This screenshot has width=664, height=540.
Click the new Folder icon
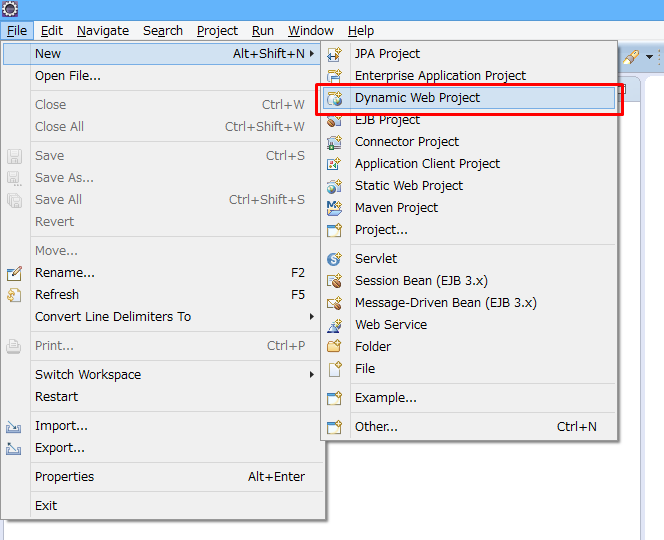(335, 347)
